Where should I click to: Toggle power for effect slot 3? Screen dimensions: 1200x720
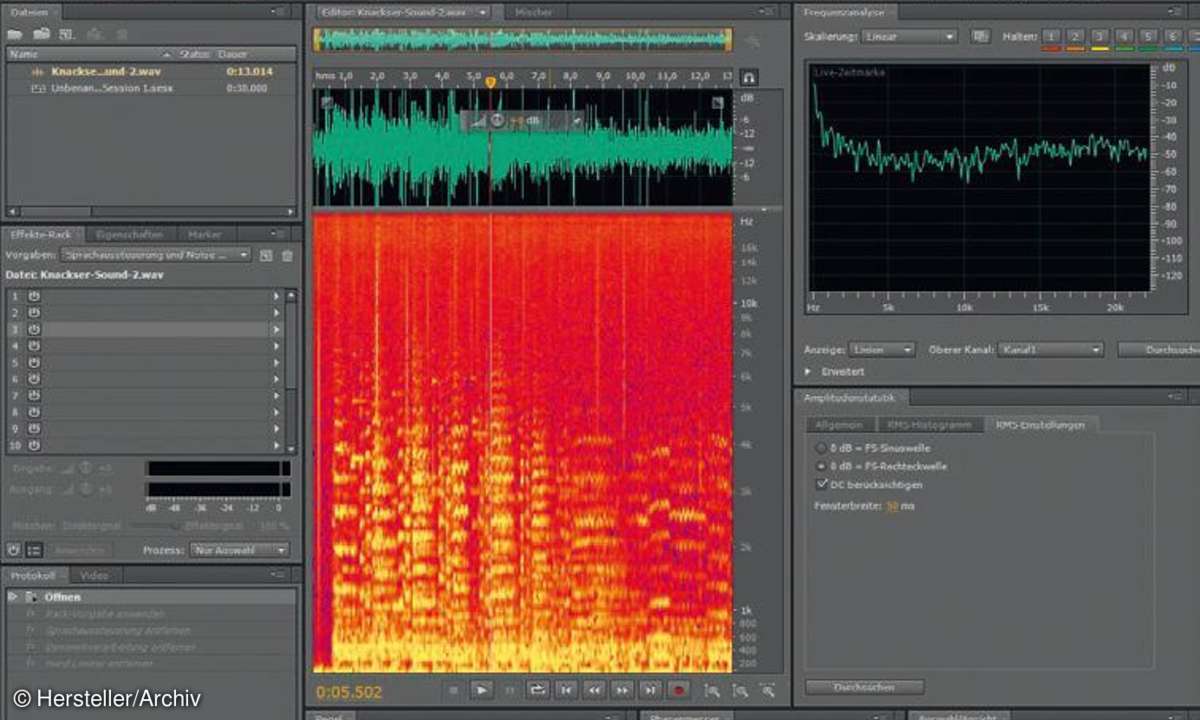coord(33,329)
